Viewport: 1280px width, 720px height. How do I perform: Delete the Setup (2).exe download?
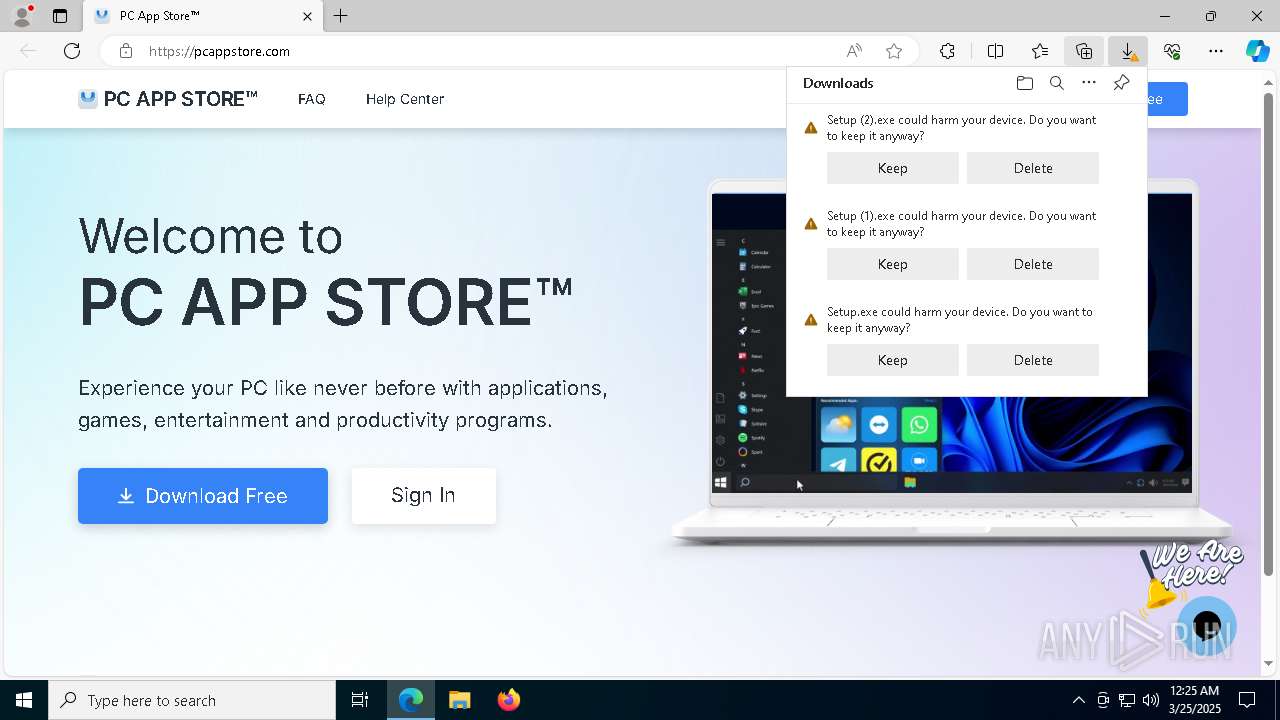pyautogui.click(x=1033, y=168)
